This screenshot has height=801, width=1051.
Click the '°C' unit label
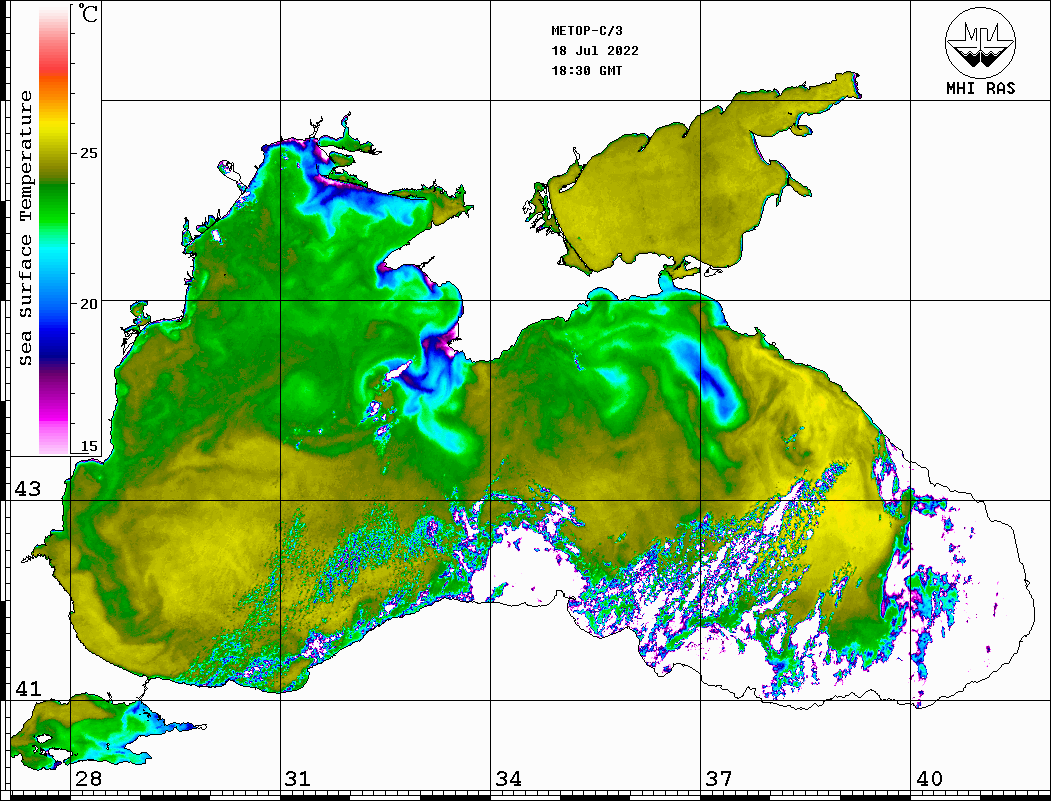click(88, 13)
